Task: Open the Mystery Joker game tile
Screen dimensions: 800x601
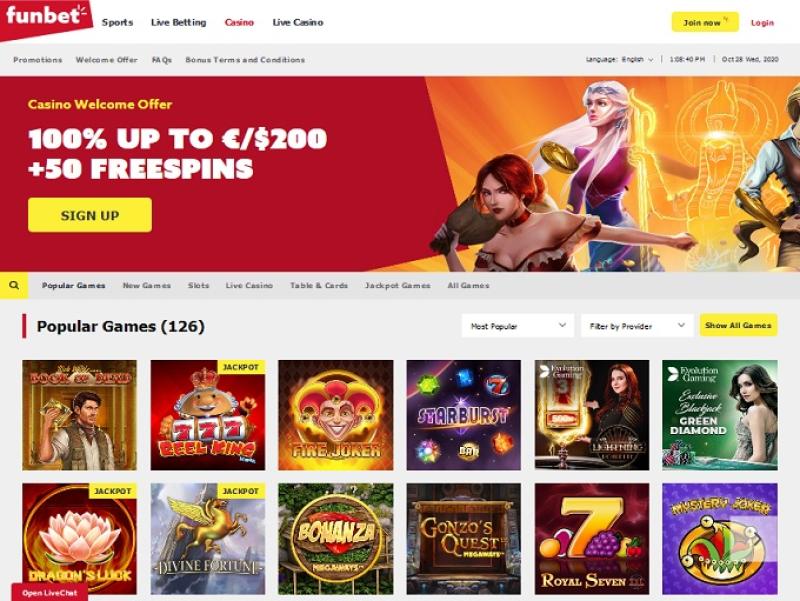Action: [720, 539]
